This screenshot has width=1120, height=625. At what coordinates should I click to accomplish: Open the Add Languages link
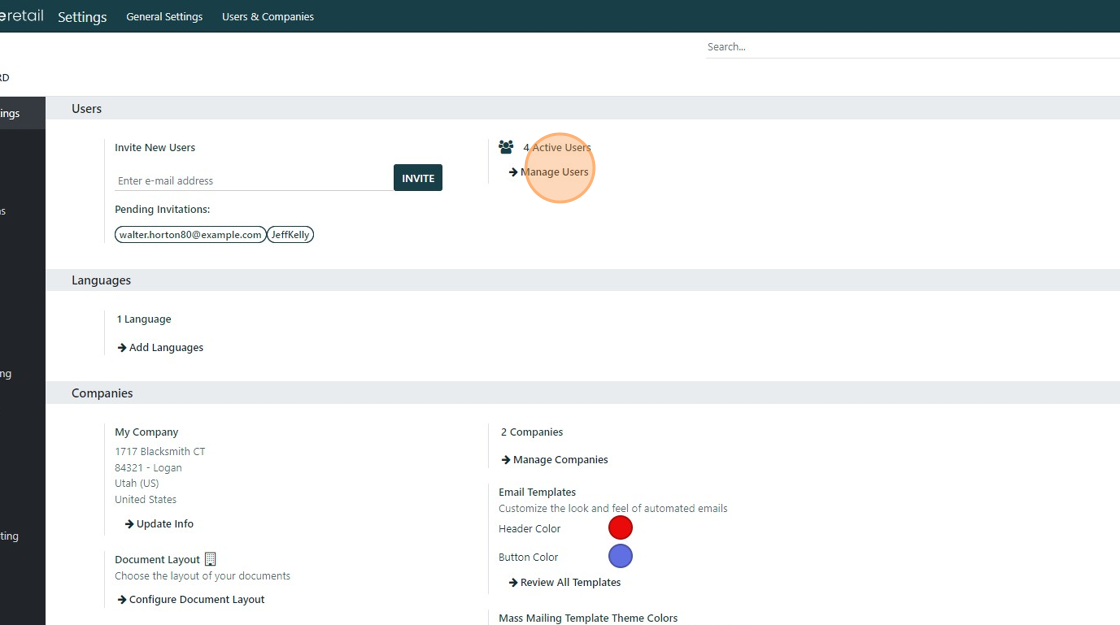[x=160, y=347]
